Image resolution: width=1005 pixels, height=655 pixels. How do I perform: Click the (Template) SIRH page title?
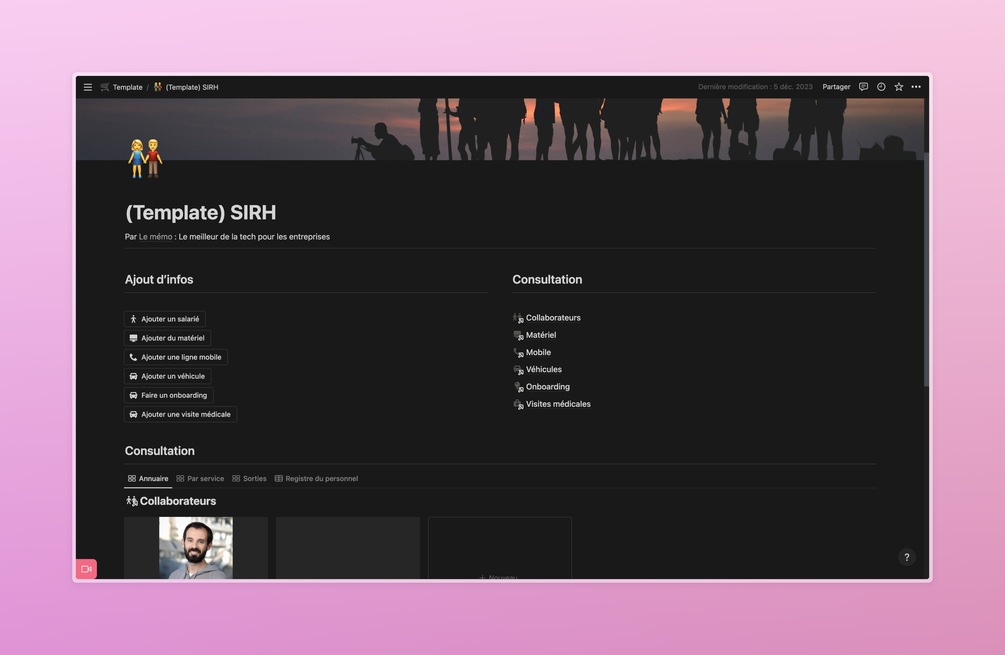point(201,213)
